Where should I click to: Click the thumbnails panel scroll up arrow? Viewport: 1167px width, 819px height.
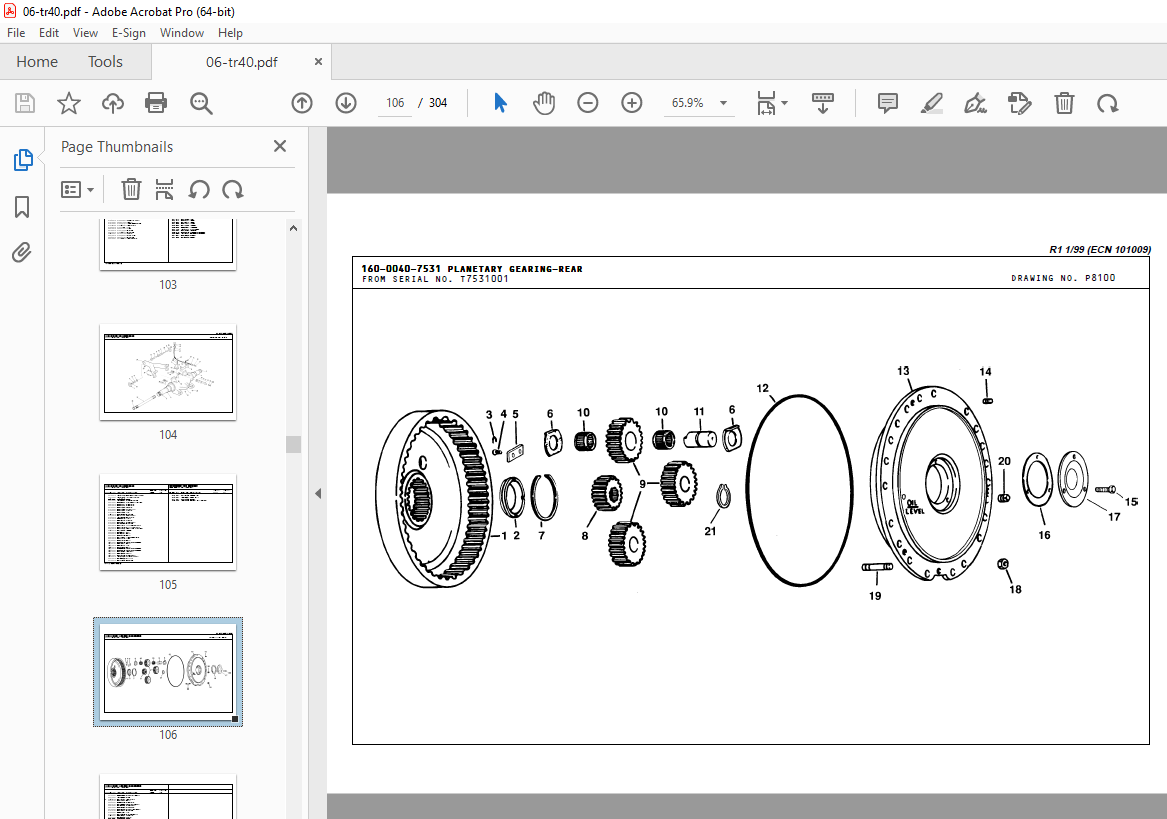point(293,228)
